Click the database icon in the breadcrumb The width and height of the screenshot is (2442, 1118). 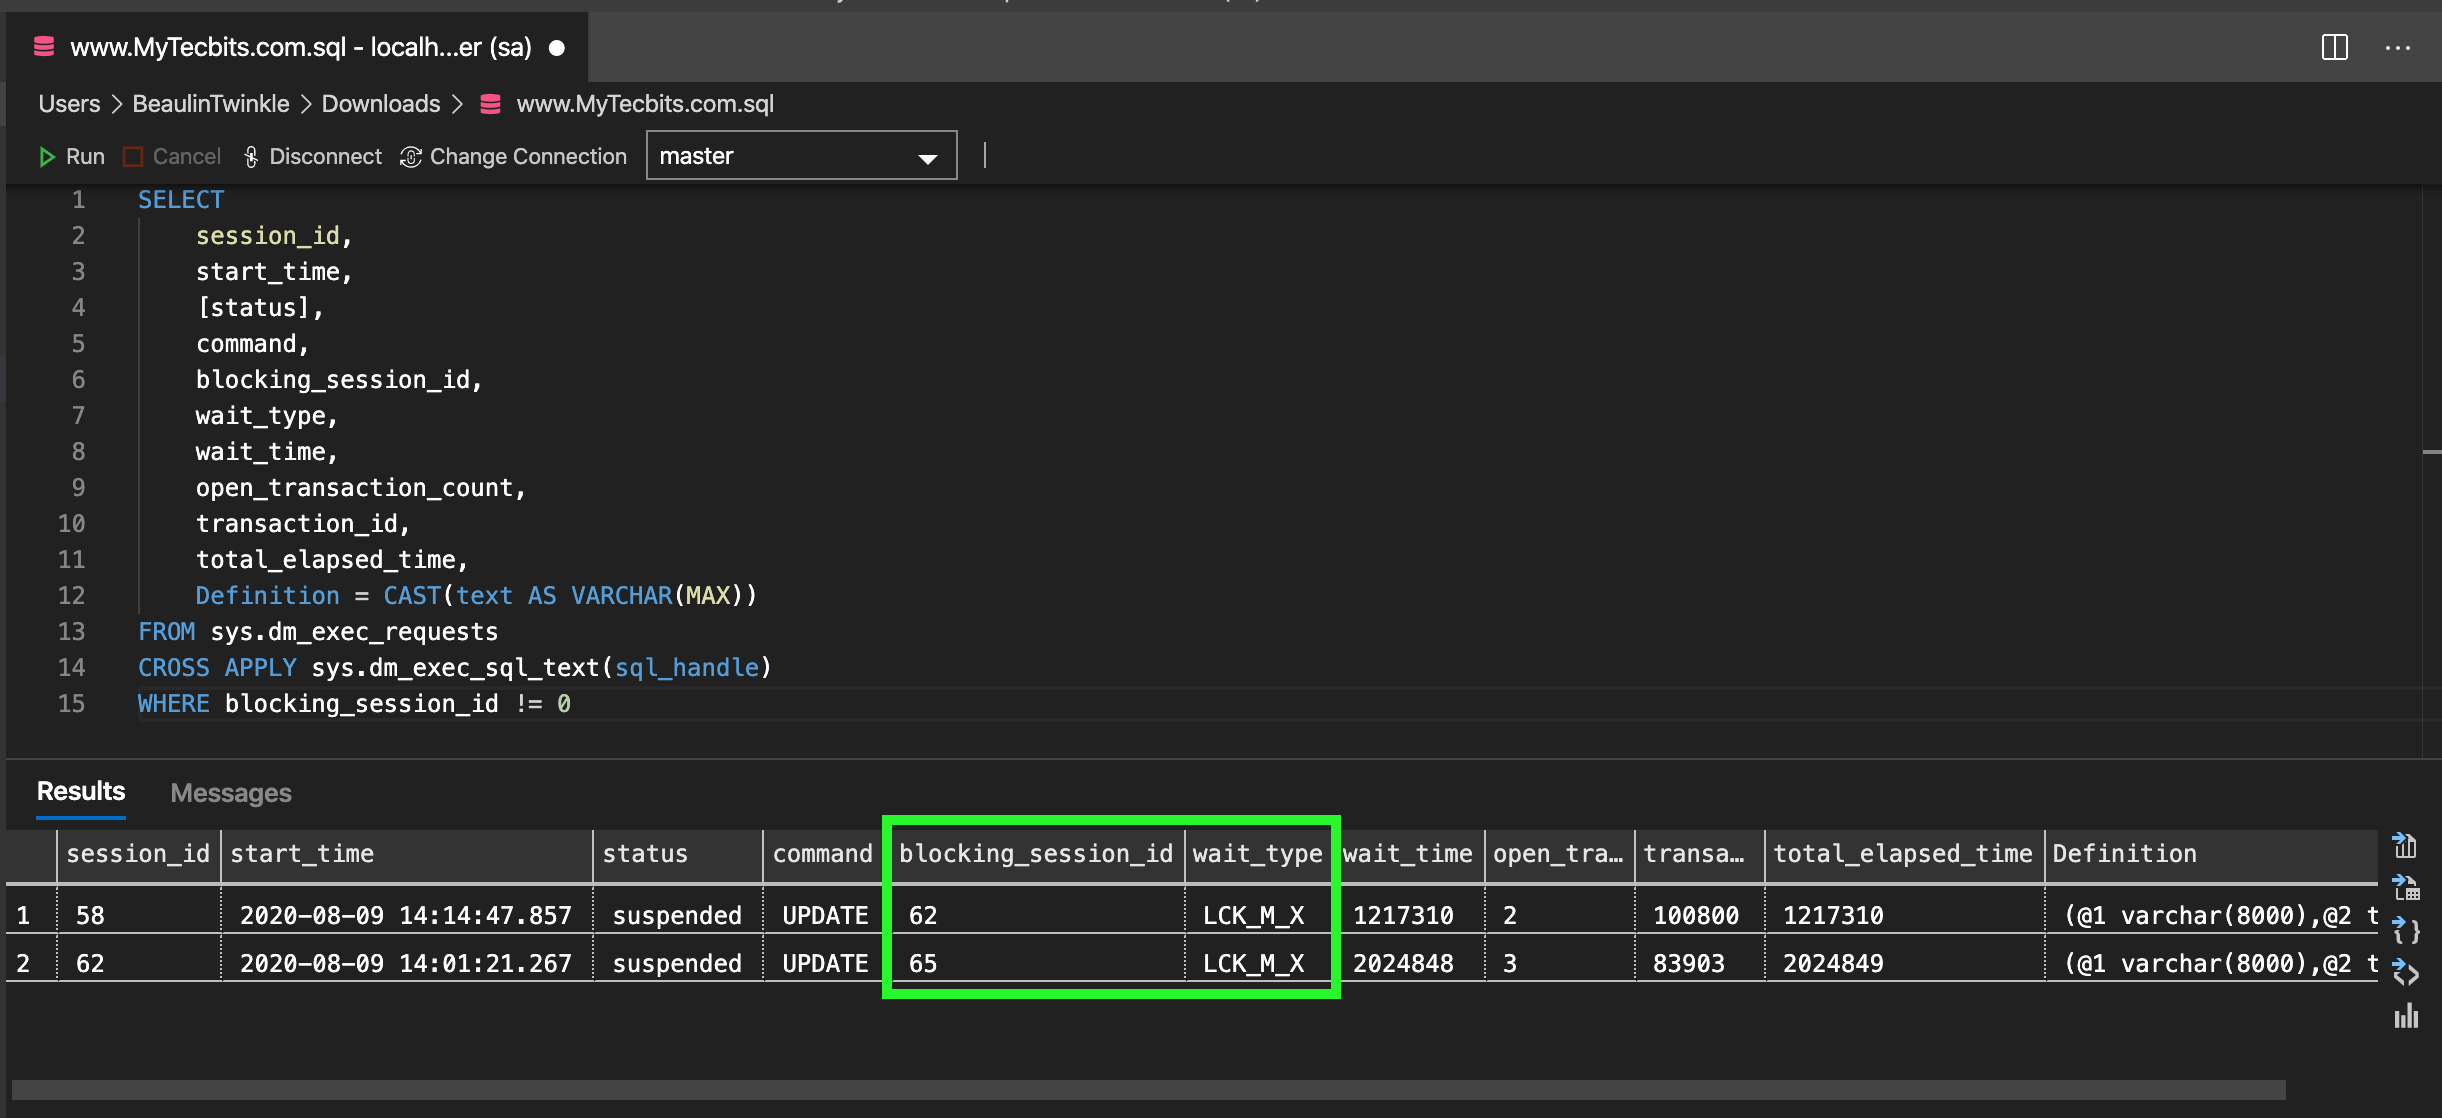tap(489, 103)
